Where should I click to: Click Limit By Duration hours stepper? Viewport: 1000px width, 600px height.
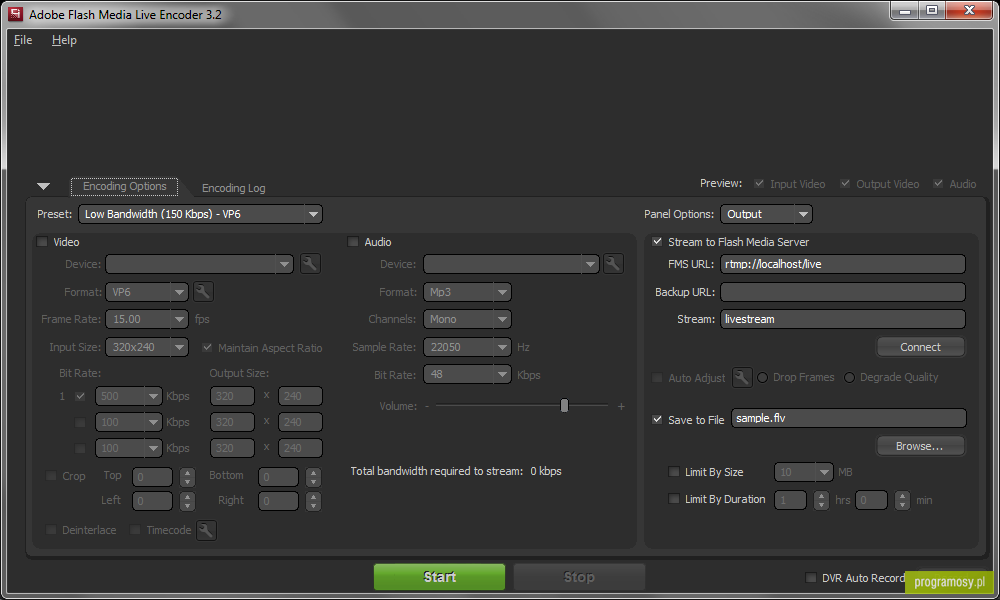point(821,500)
